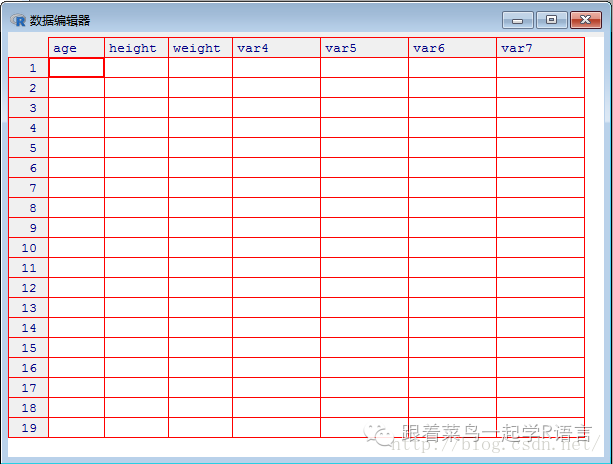
Task: Select row header 4
Action: 29,127
